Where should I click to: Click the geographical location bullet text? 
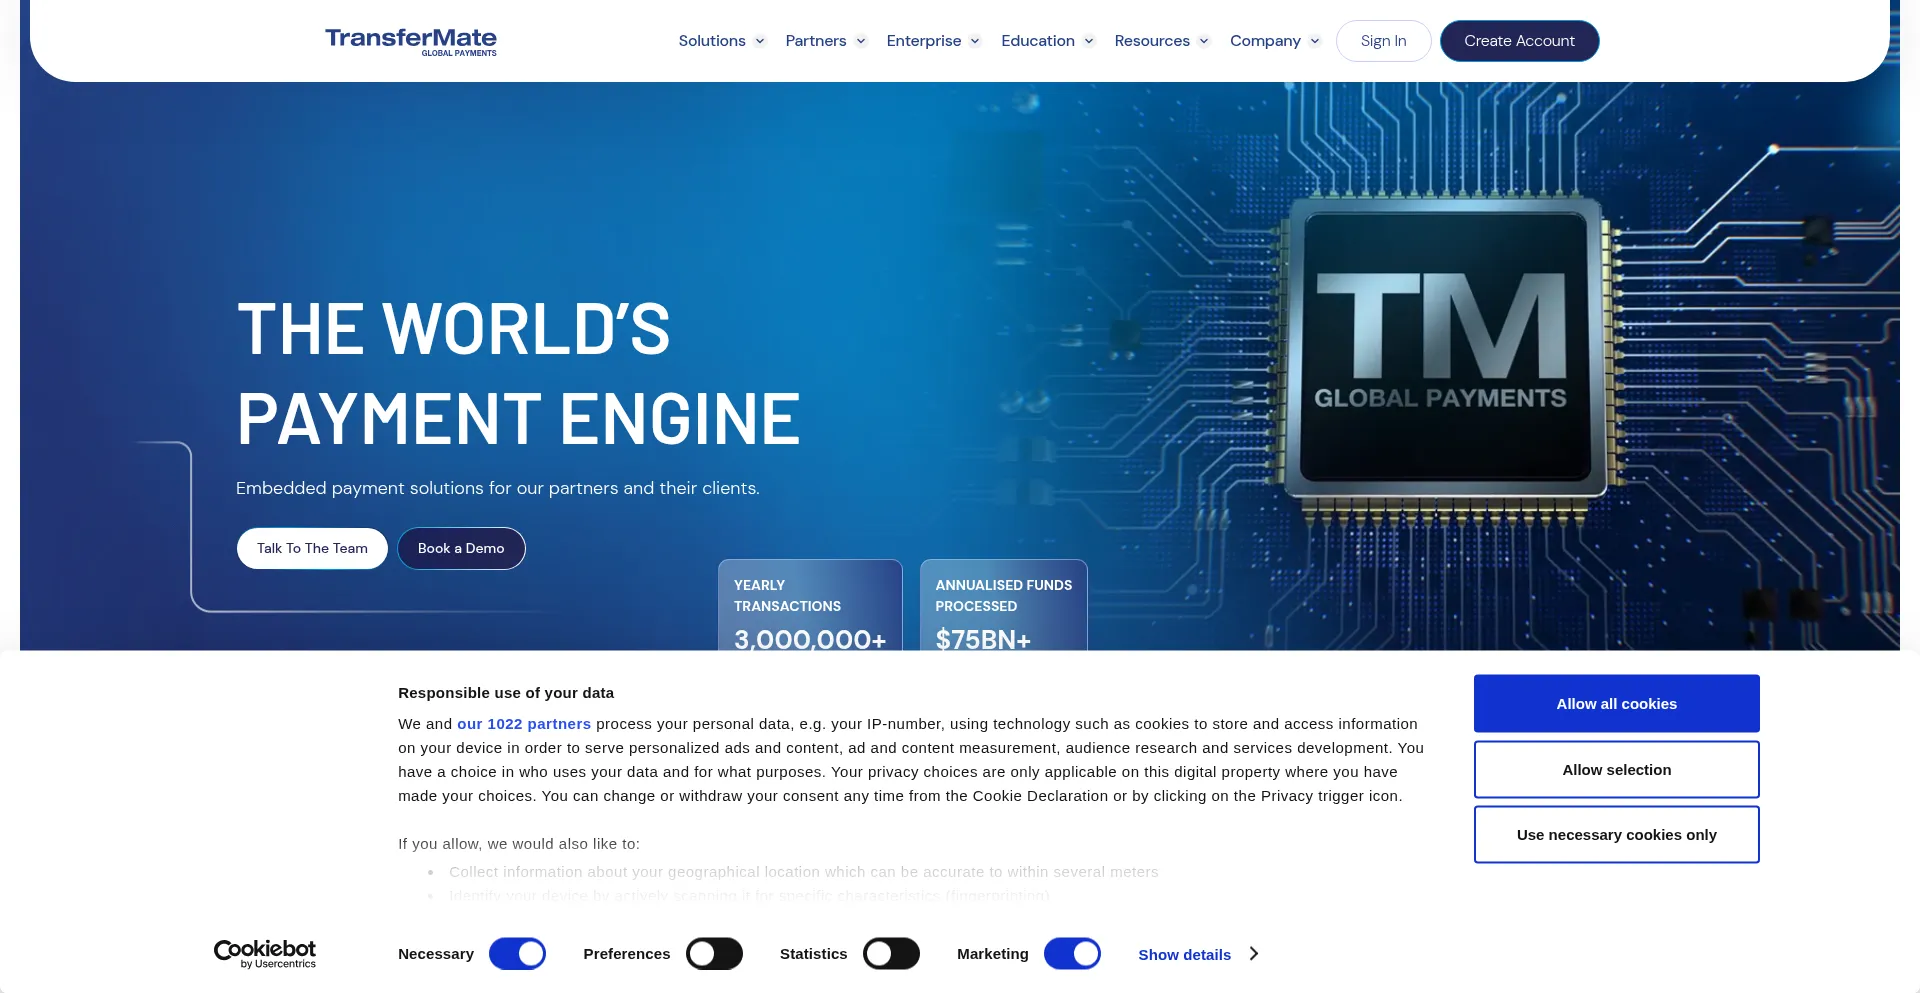[x=804, y=872]
